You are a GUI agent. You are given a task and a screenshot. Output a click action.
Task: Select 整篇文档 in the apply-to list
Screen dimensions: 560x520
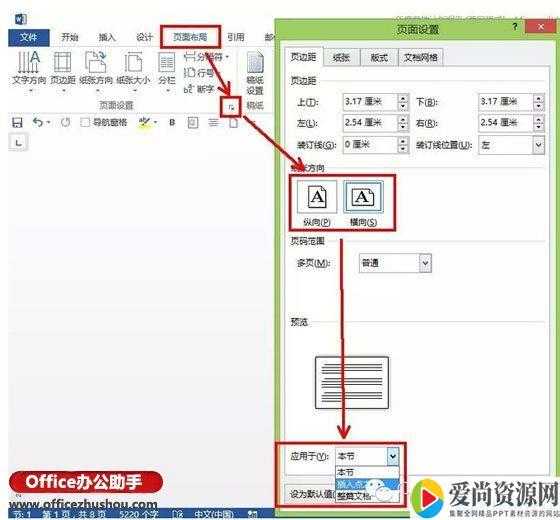(x=367, y=496)
